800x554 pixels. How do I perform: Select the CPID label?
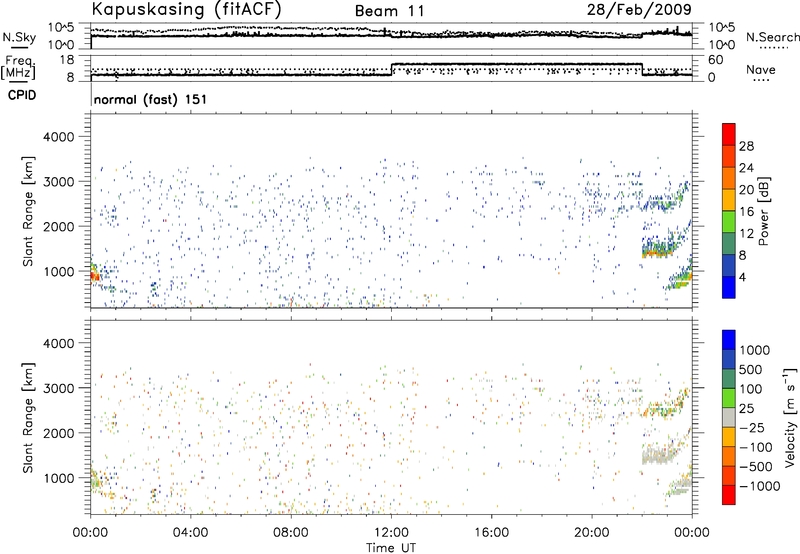pyautogui.click(x=22, y=95)
